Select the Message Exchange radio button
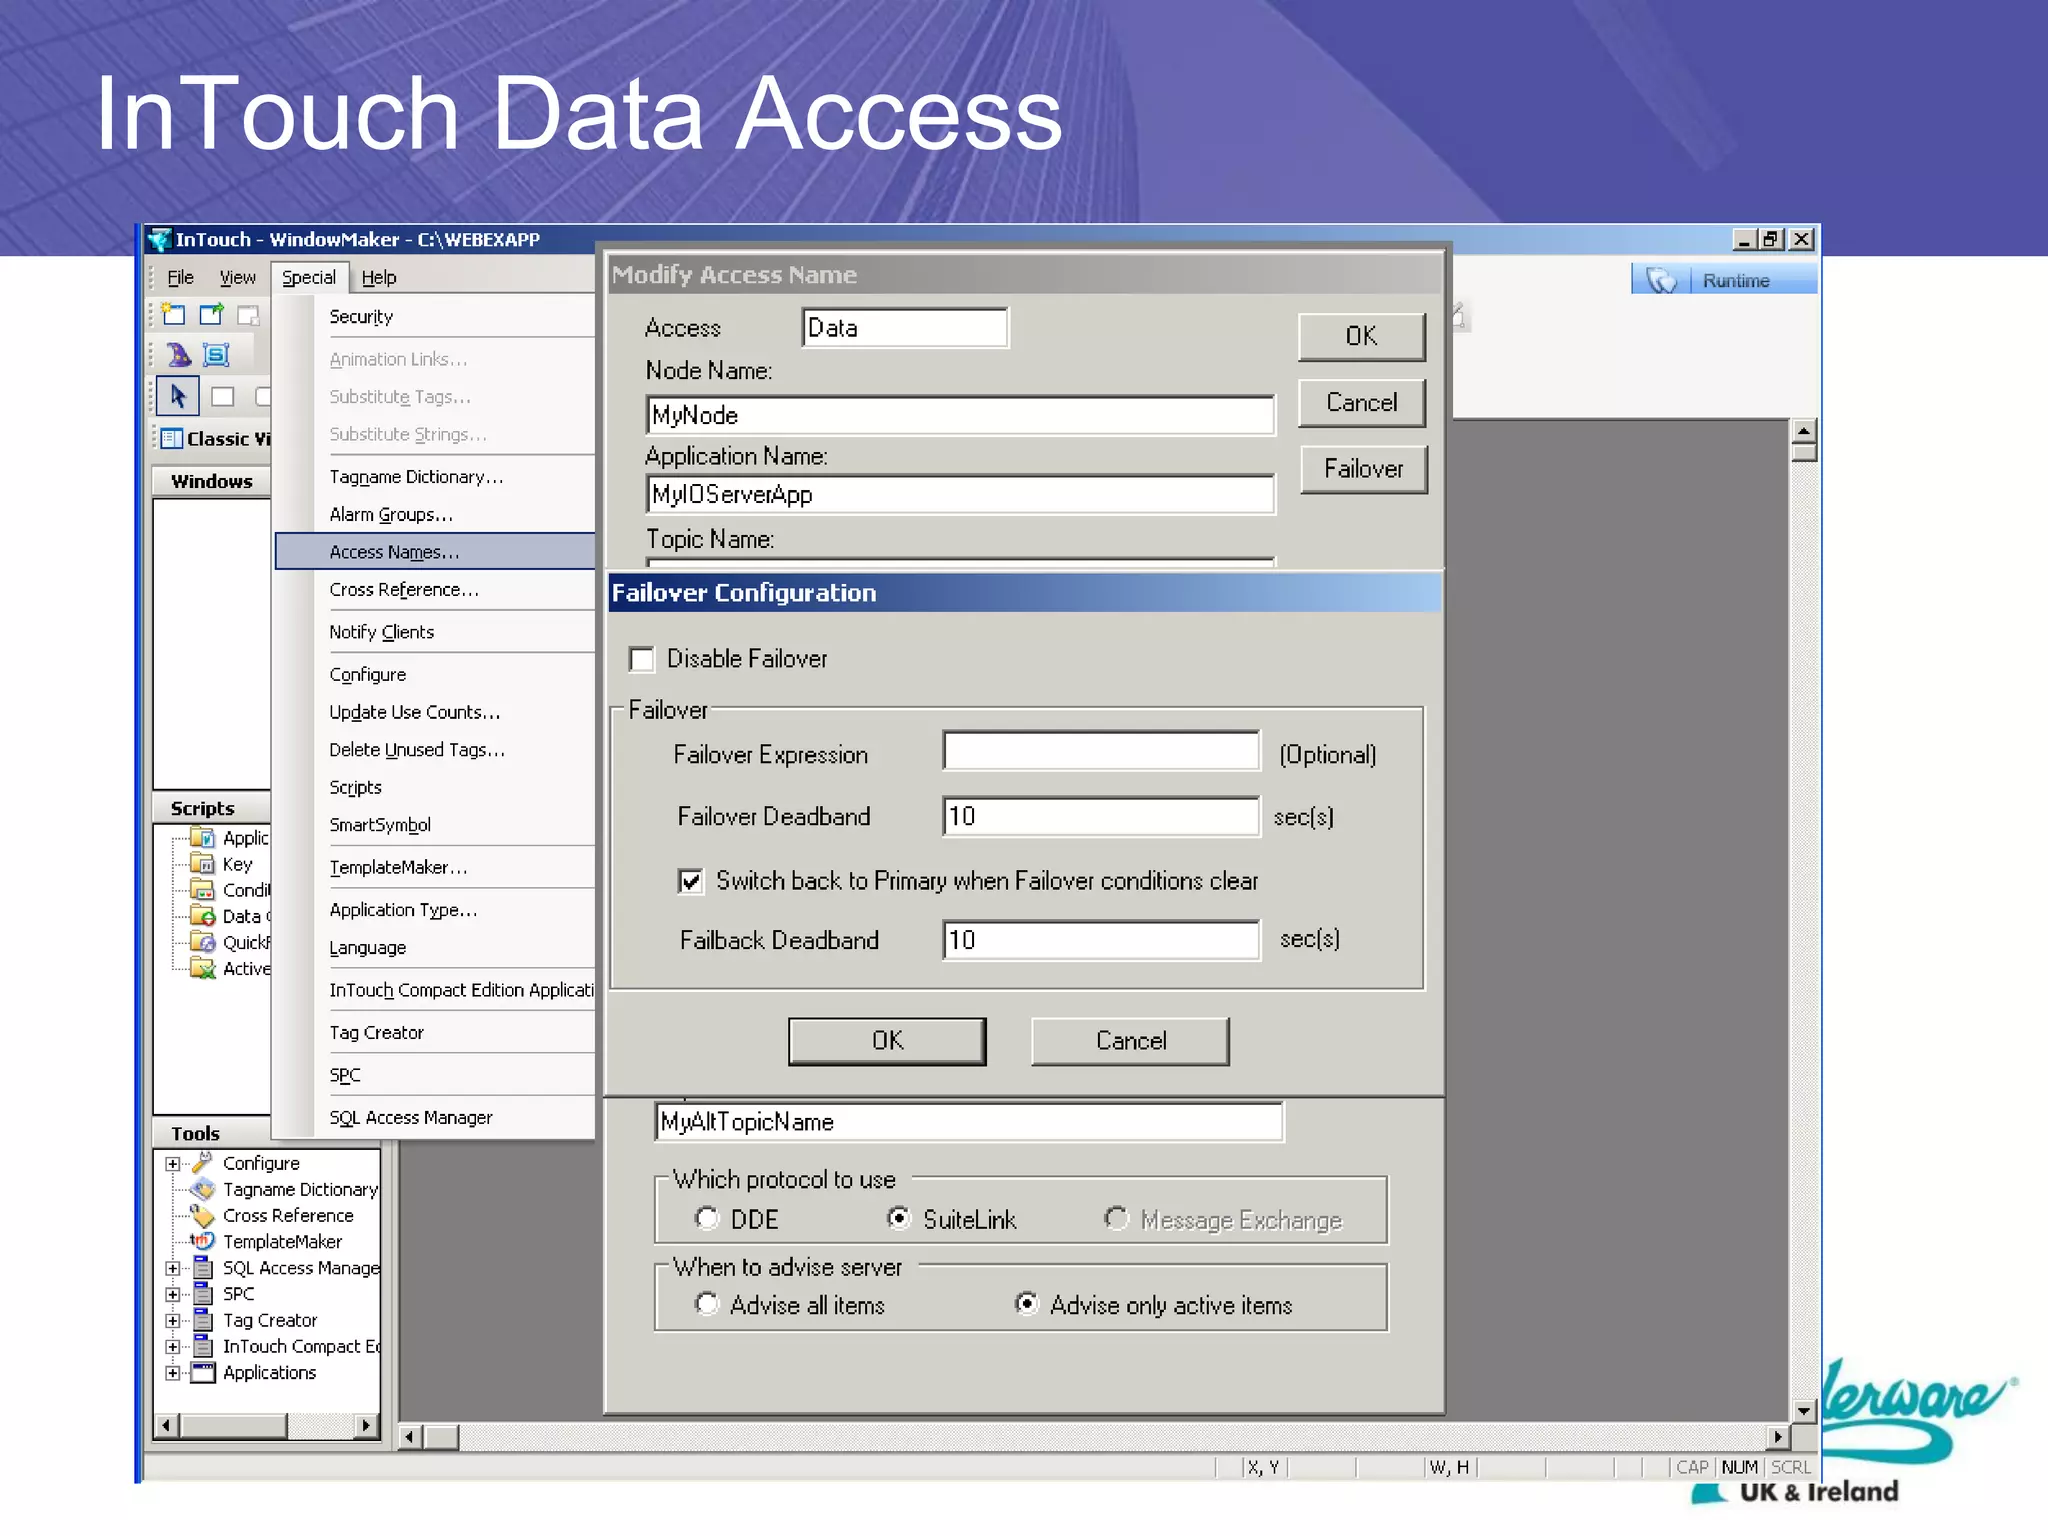Screen dimensions: 2048x1536 pyautogui.click(x=1116, y=1218)
